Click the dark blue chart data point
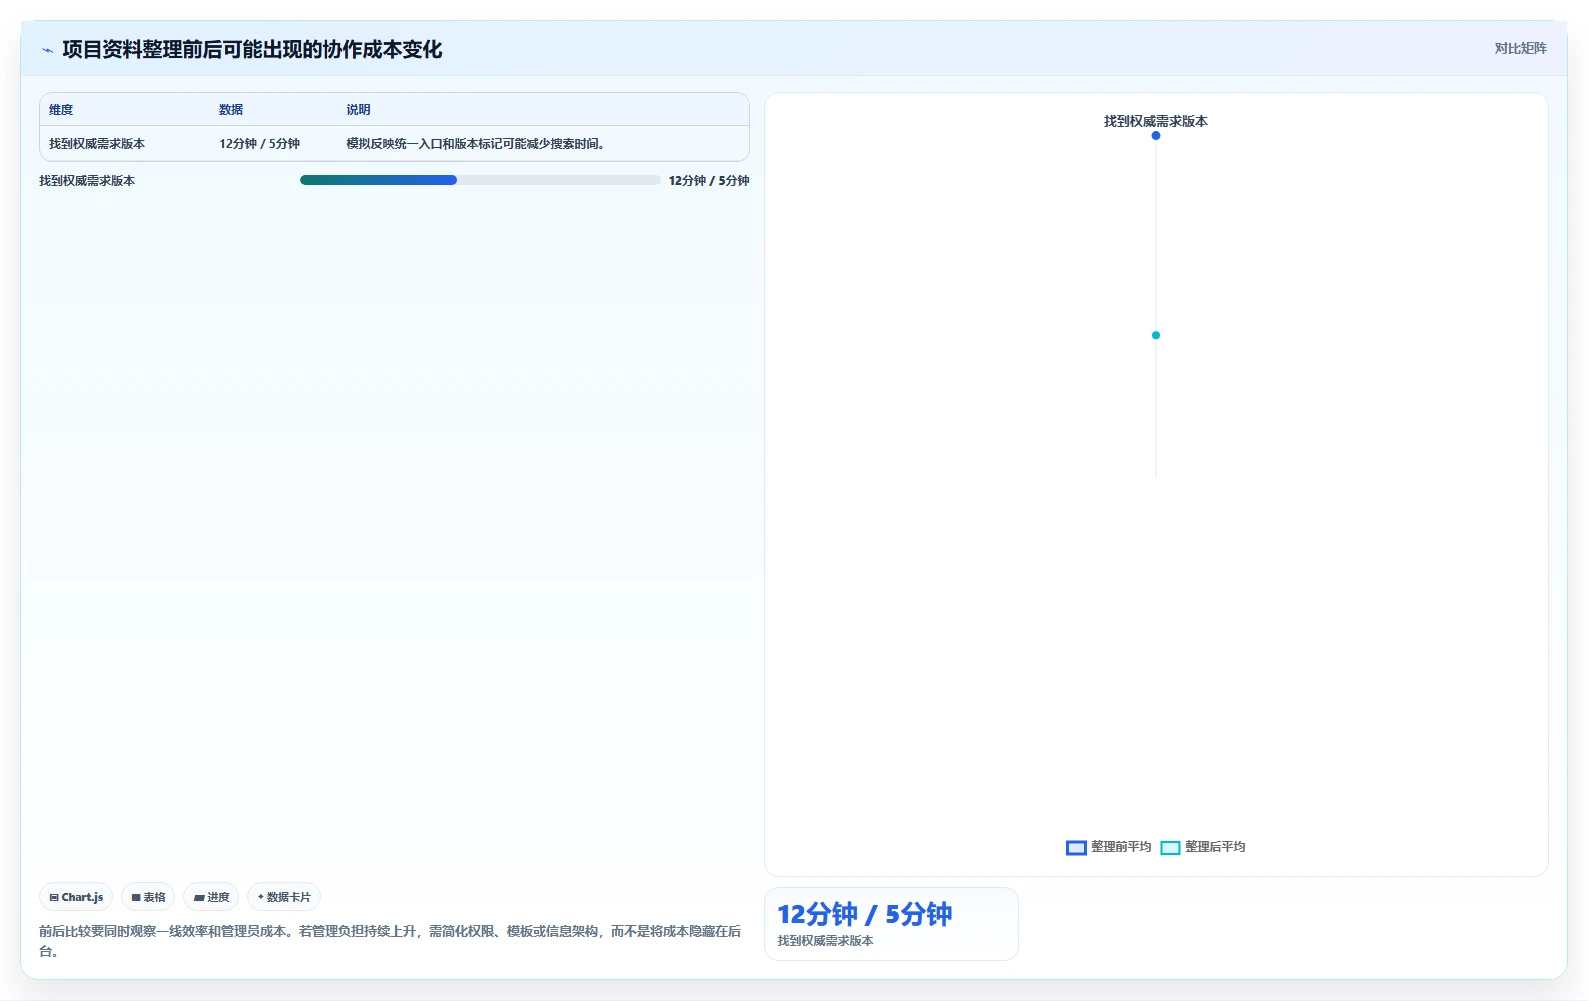The height and width of the screenshot is (1001, 1588). pos(1156,136)
